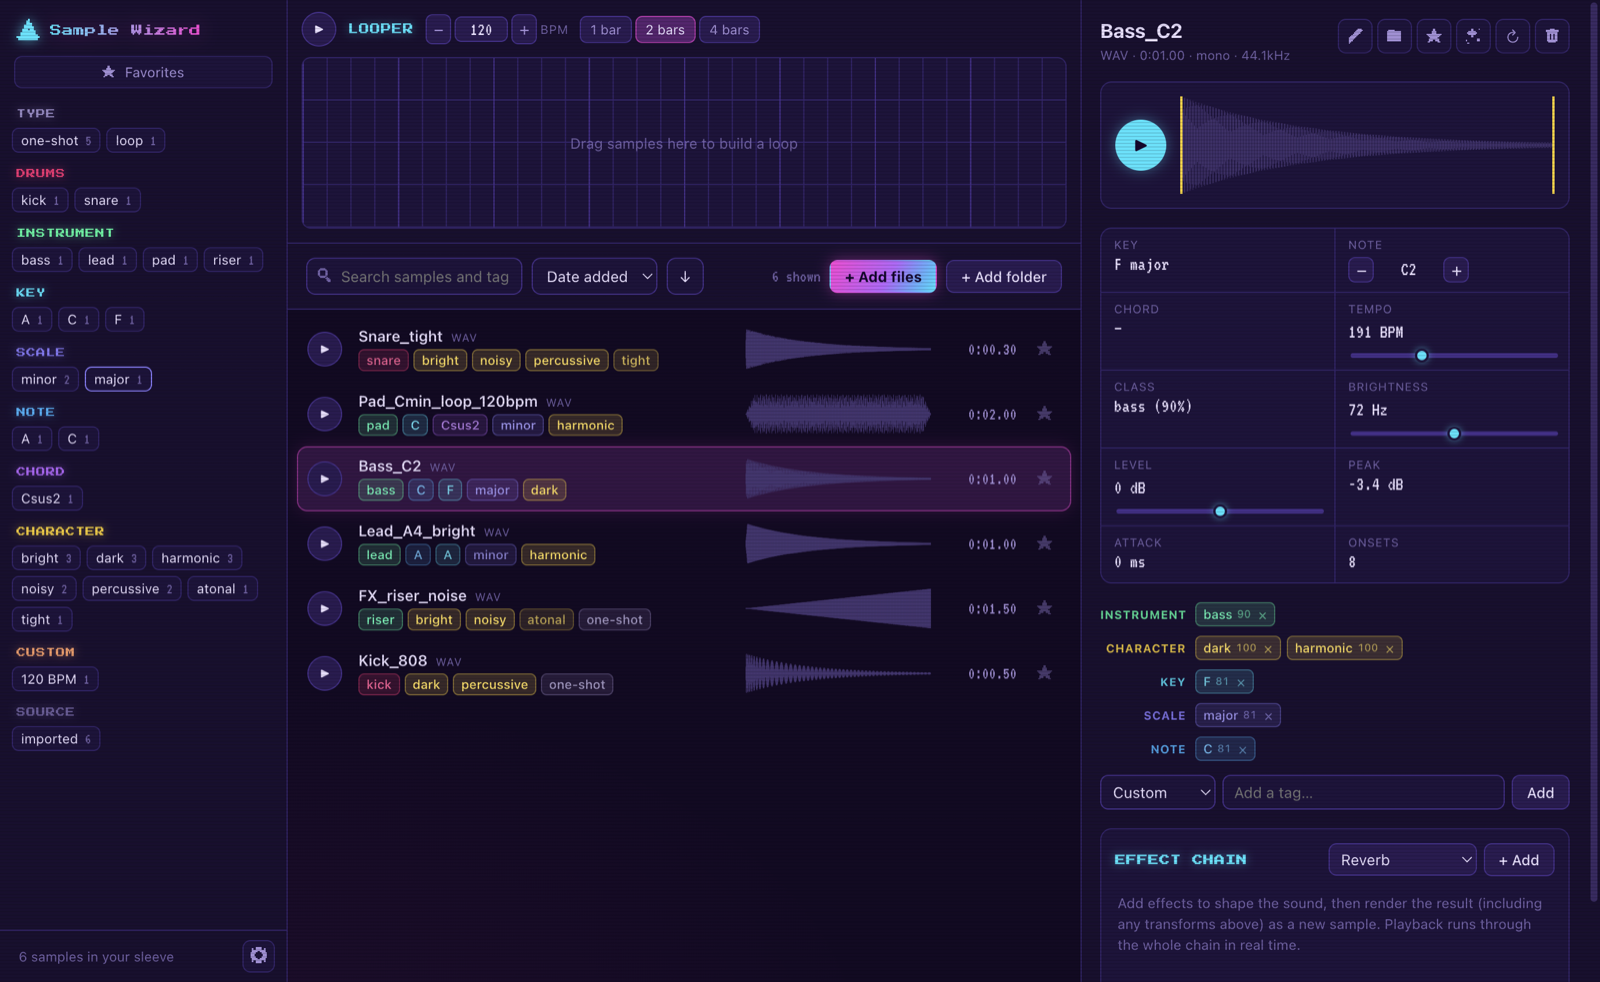The height and width of the screenshot is (982, 1600).
Task: Remove the major 81 scale tag
Action: (x=1268, y=716)
